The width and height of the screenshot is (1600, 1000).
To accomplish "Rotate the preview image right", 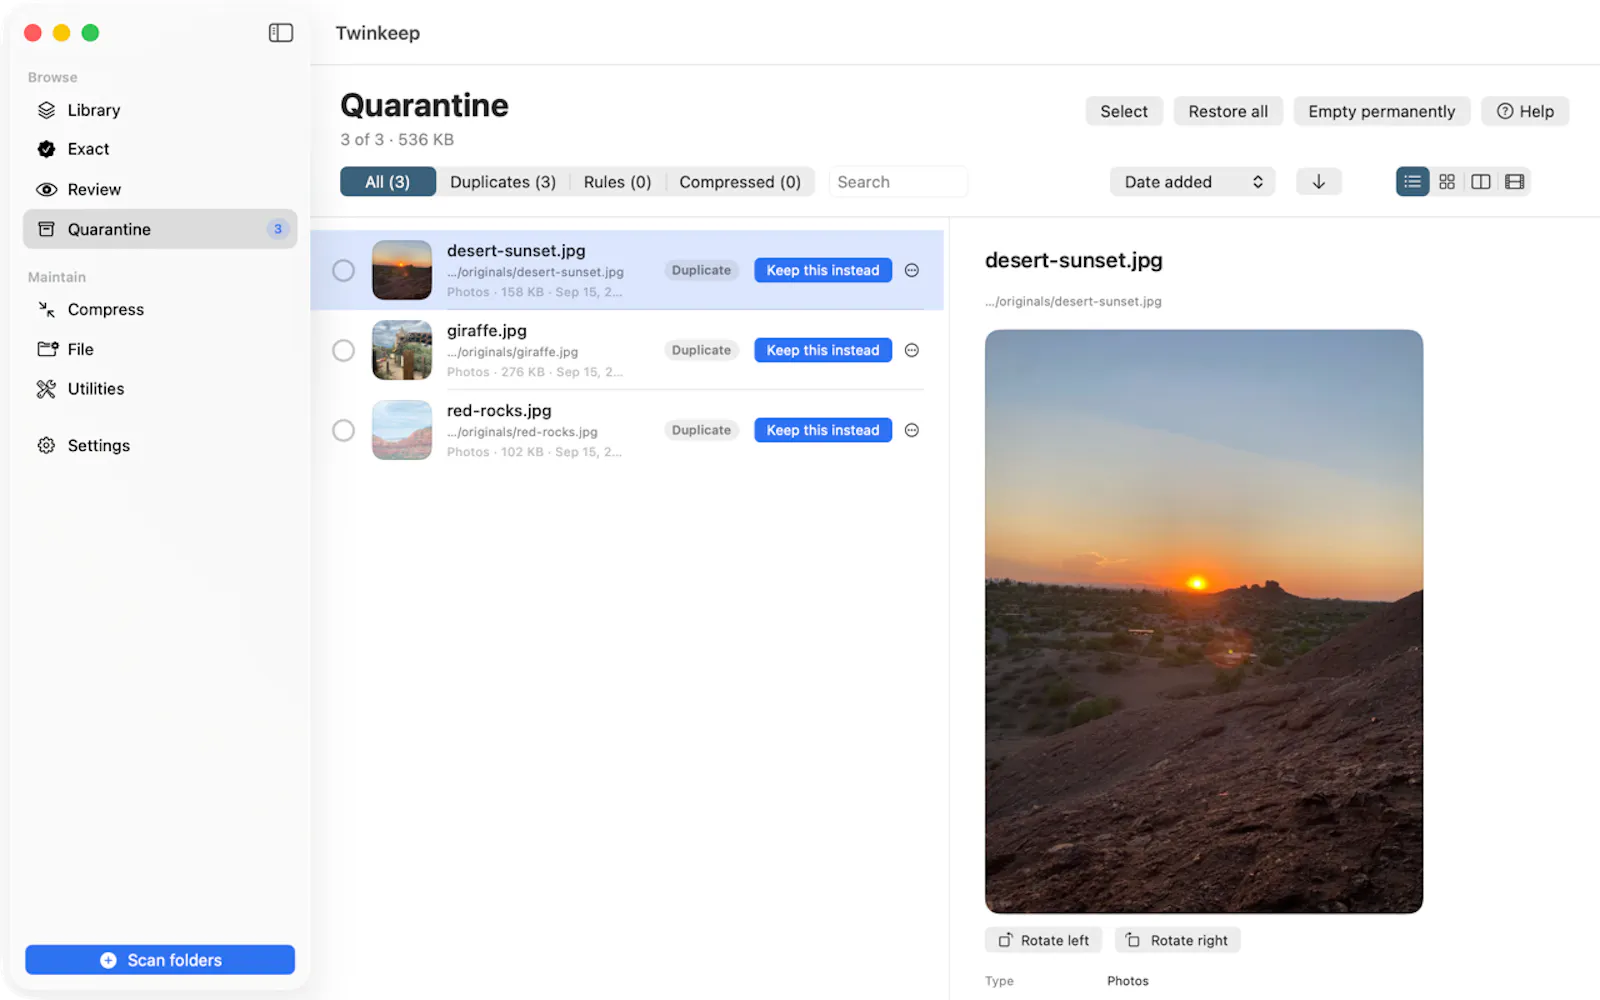I will (1177, 940).
